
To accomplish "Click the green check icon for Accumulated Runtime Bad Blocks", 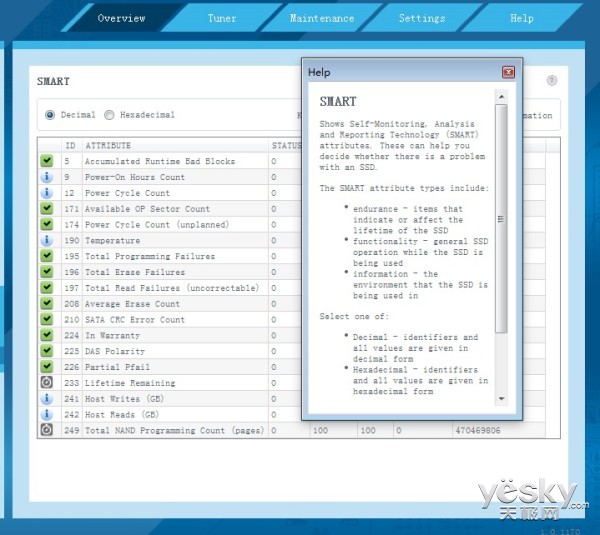I will (47, 161).
